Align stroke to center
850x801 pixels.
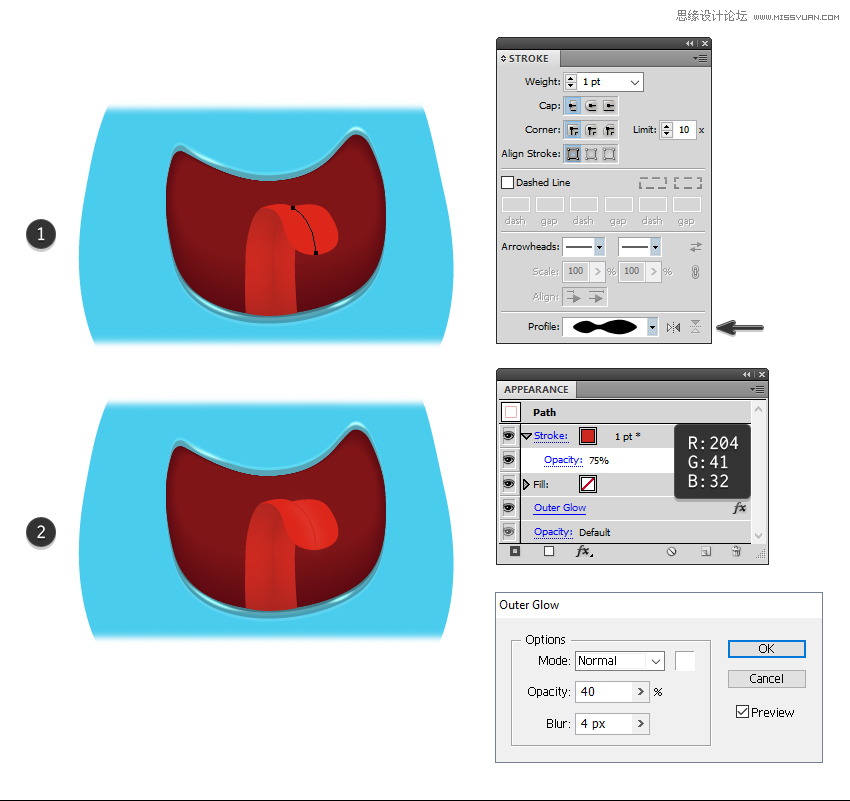coord(572,154)
